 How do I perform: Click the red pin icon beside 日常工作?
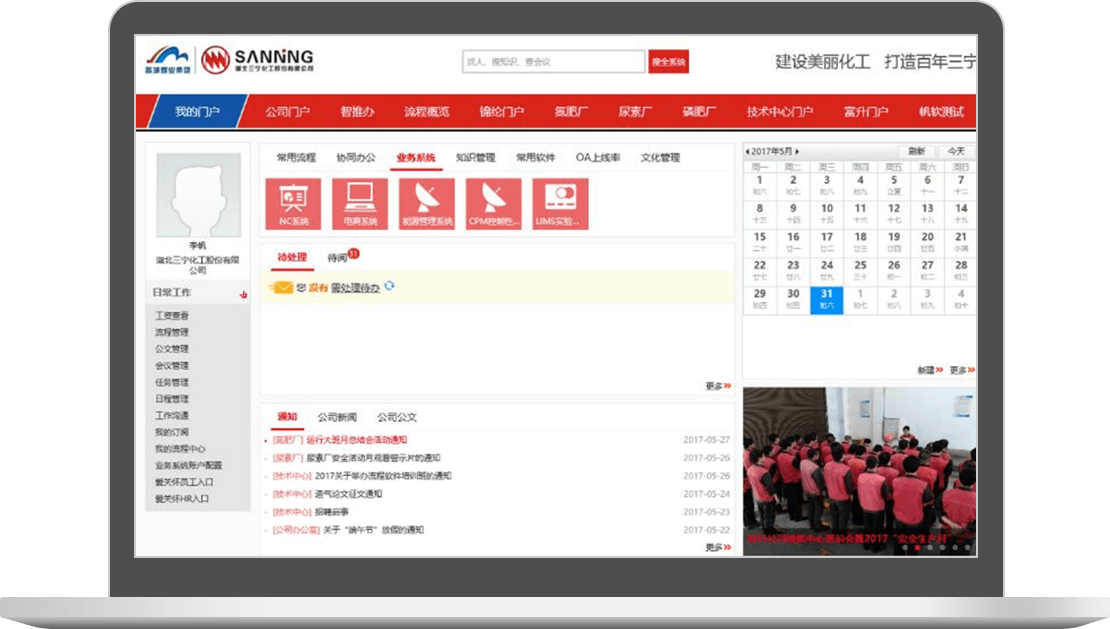tap(243, 294)
